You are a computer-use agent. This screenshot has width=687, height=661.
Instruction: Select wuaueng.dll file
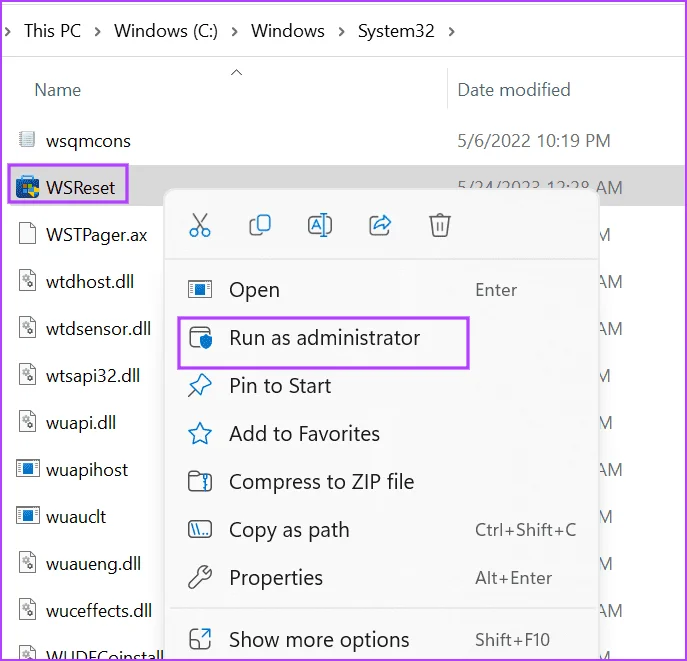click(x=93, y=564)
